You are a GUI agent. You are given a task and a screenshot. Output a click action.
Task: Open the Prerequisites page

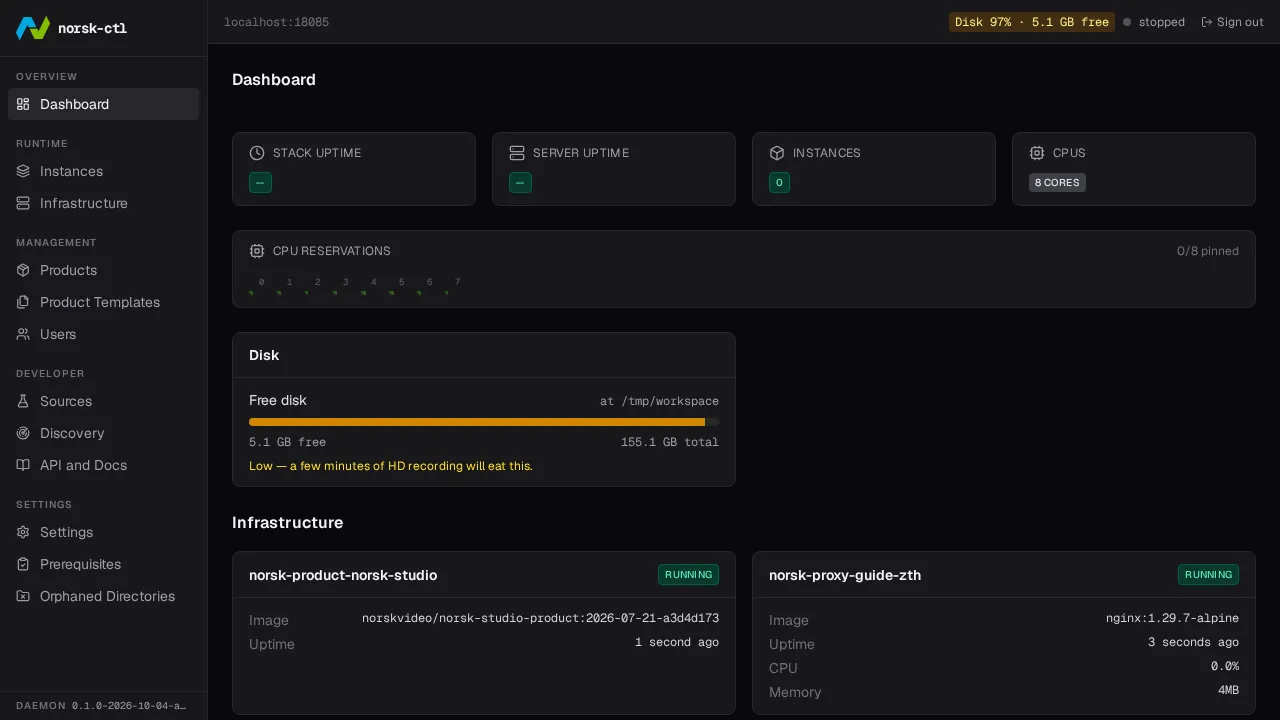click(x=104, y=564)
